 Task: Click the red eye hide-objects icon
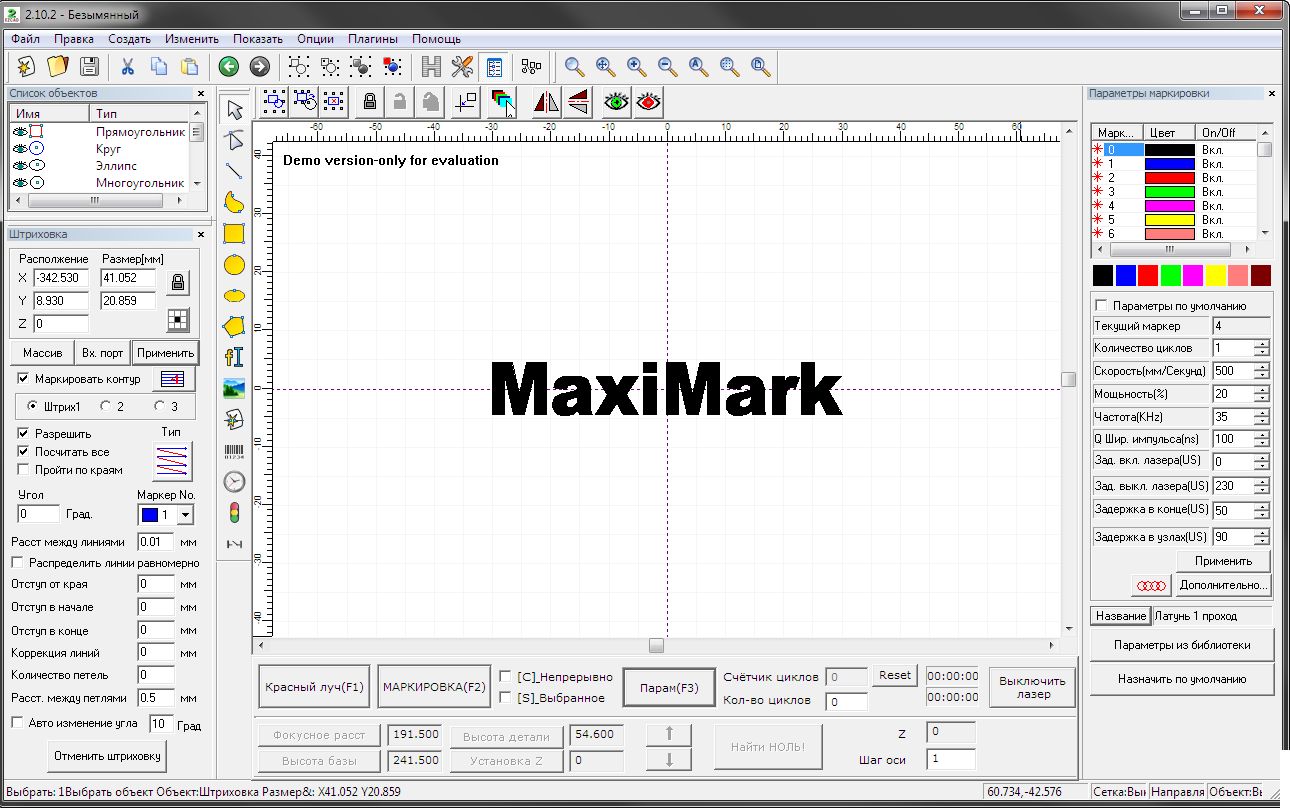[650, 101]
